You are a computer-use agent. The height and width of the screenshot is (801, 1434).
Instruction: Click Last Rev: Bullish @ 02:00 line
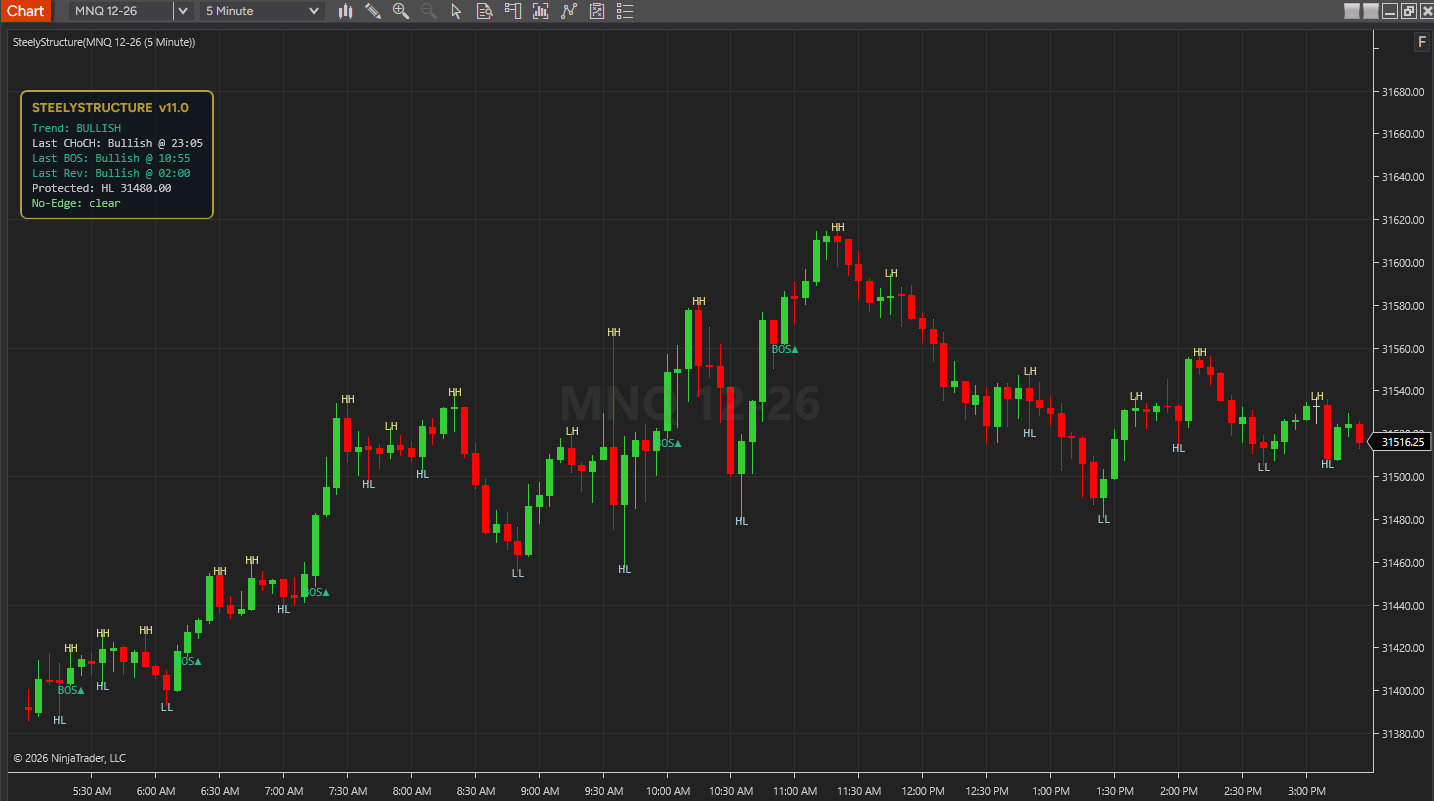(111, 173)
